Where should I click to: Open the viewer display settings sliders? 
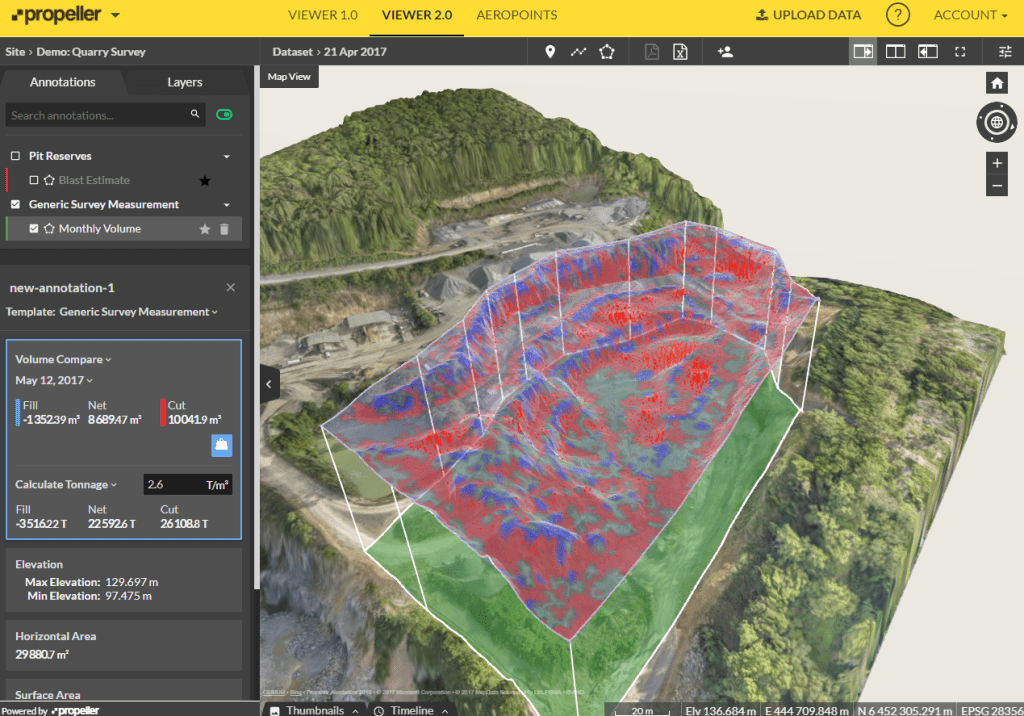point(1004,51)
